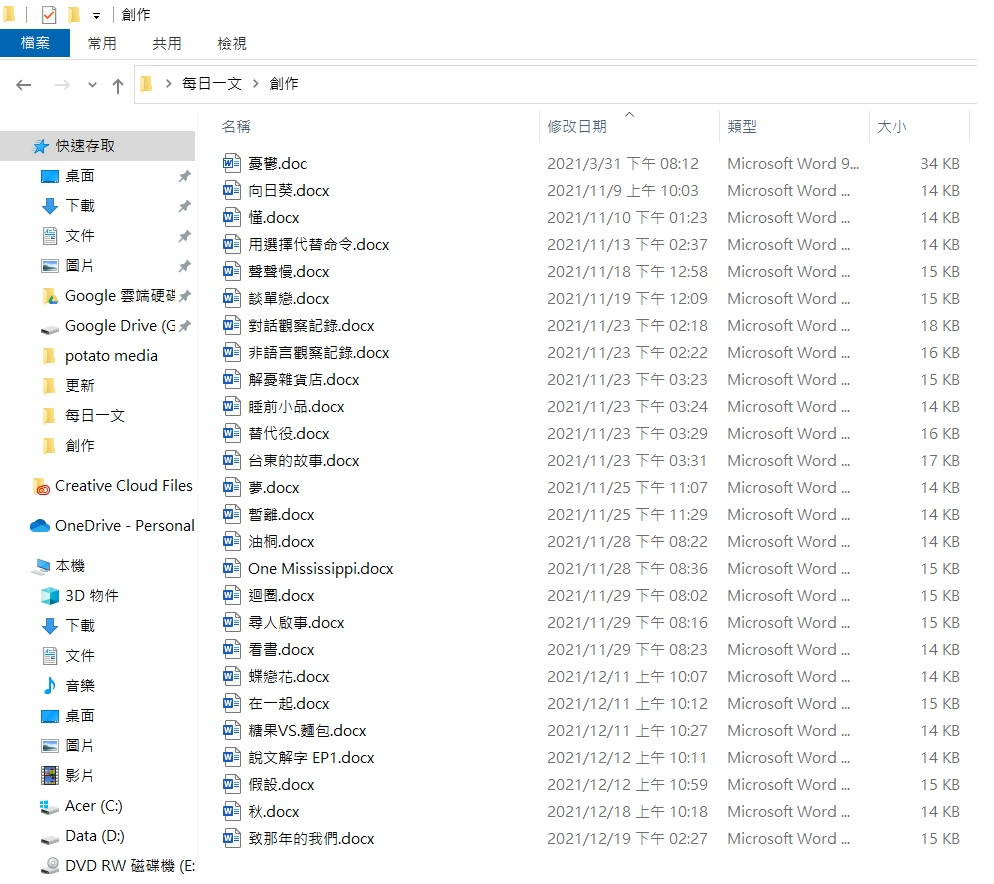
Task: Switch to the 檢視 ribbon tab
Action: tap(232, 43)
